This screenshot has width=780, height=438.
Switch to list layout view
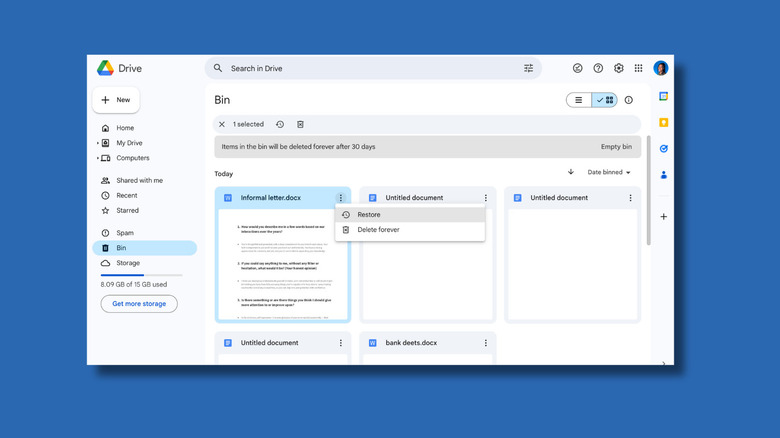tap(579, 100)
